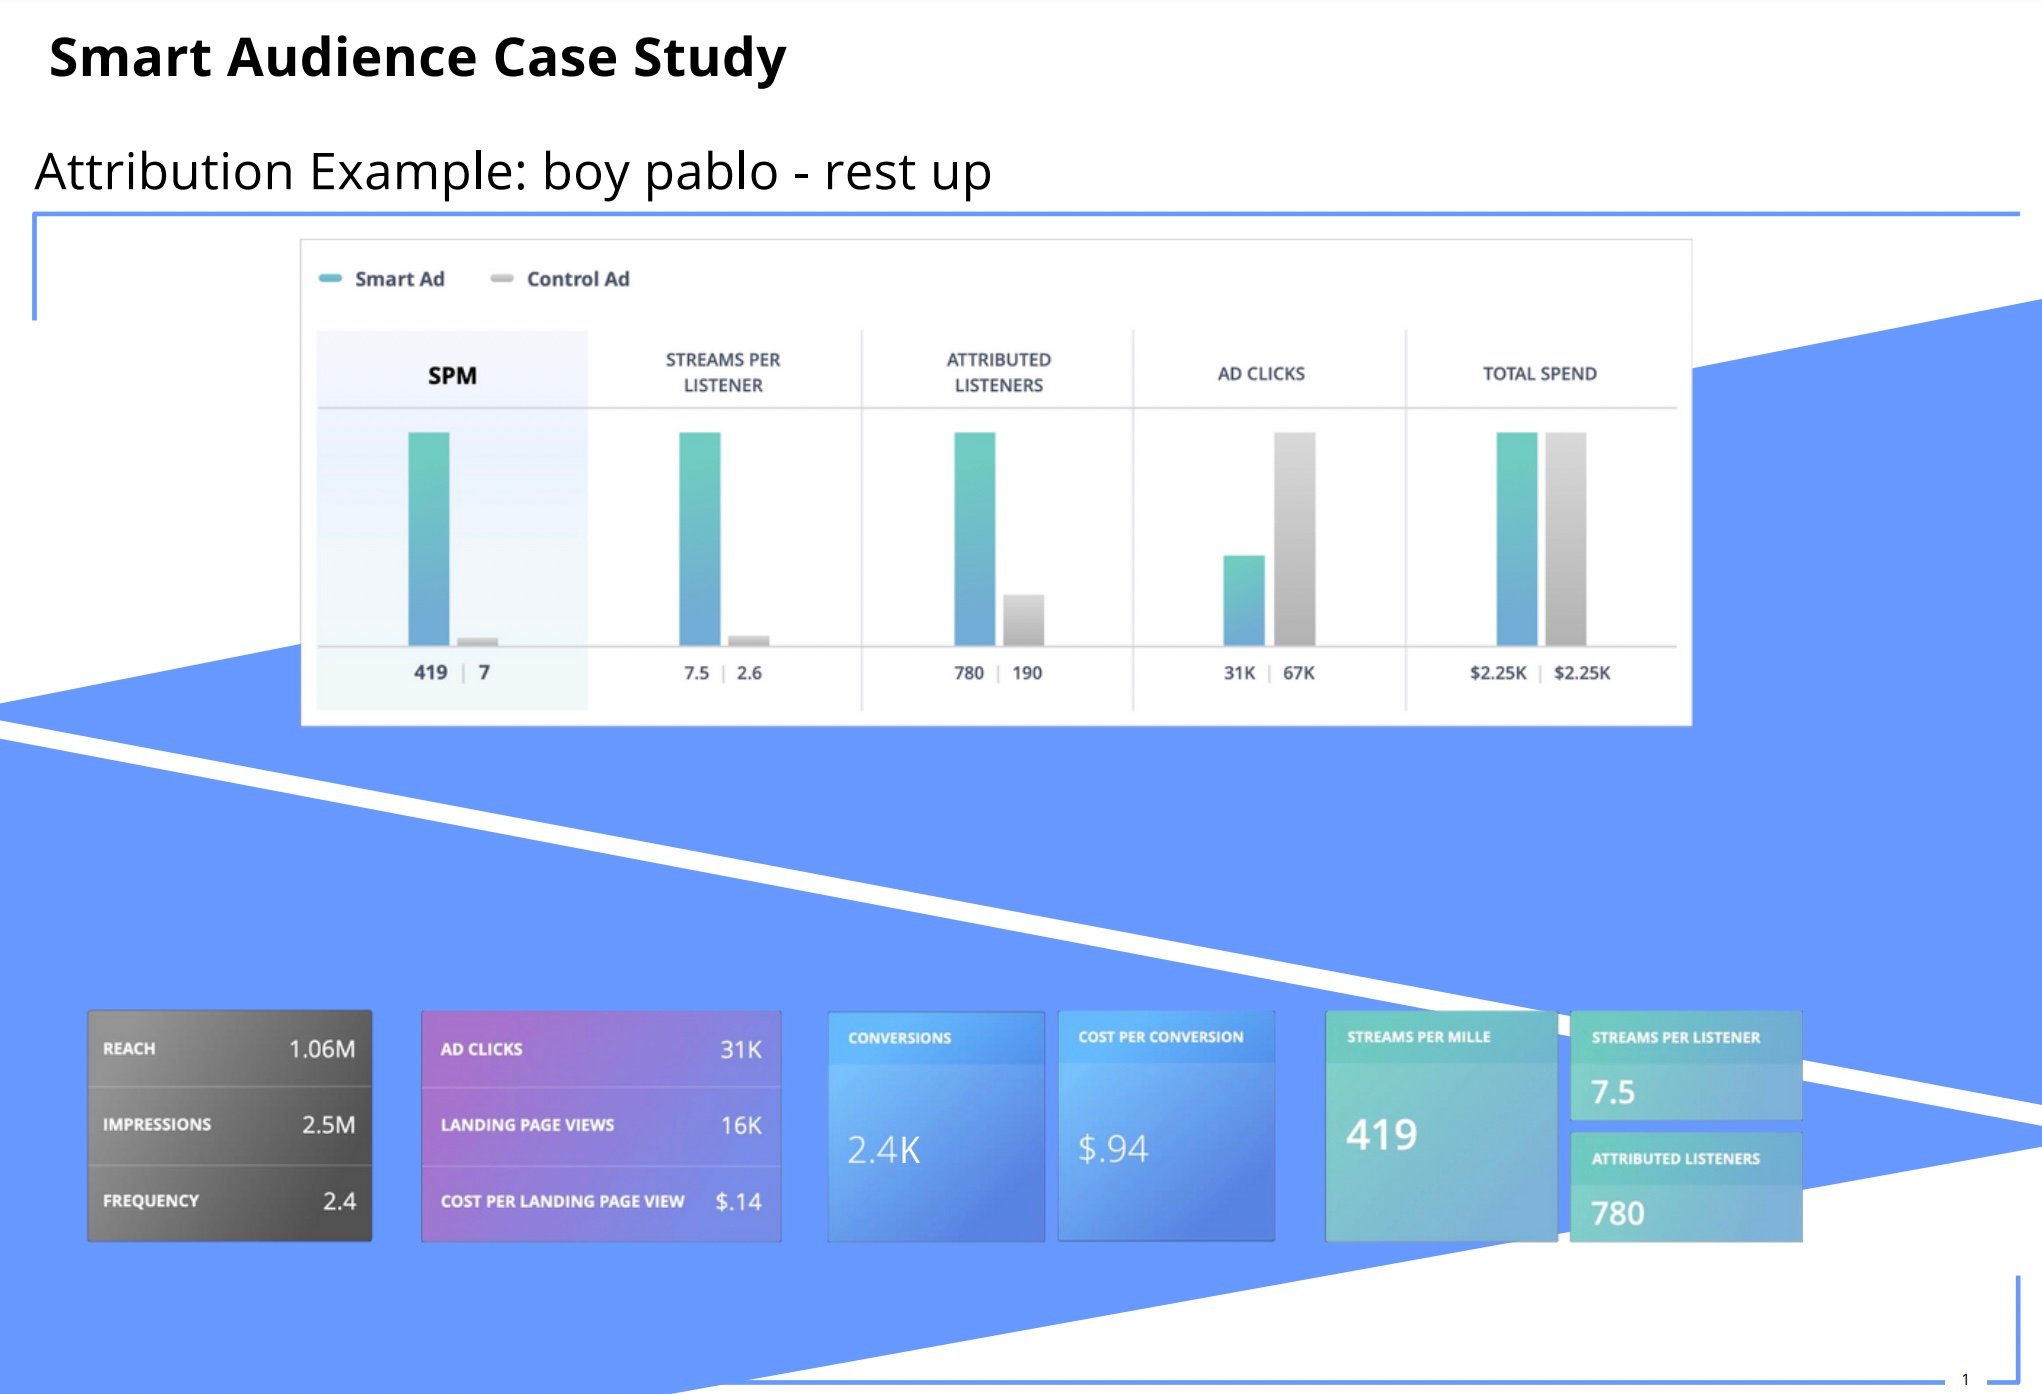This screenshot has width=2042, height=1394.
Task: Open the Cost Per Conversion card
Action: [x=1165, y=1127]
